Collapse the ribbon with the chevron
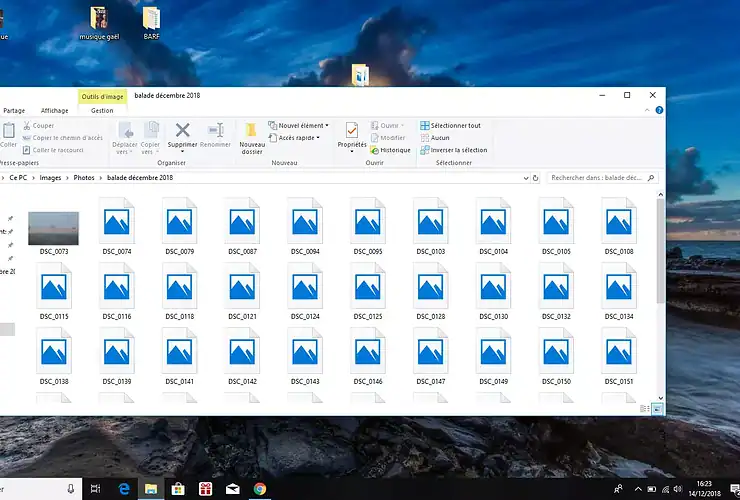The width and height of the screenshot is (740, 500). click(x=647, y=110)
